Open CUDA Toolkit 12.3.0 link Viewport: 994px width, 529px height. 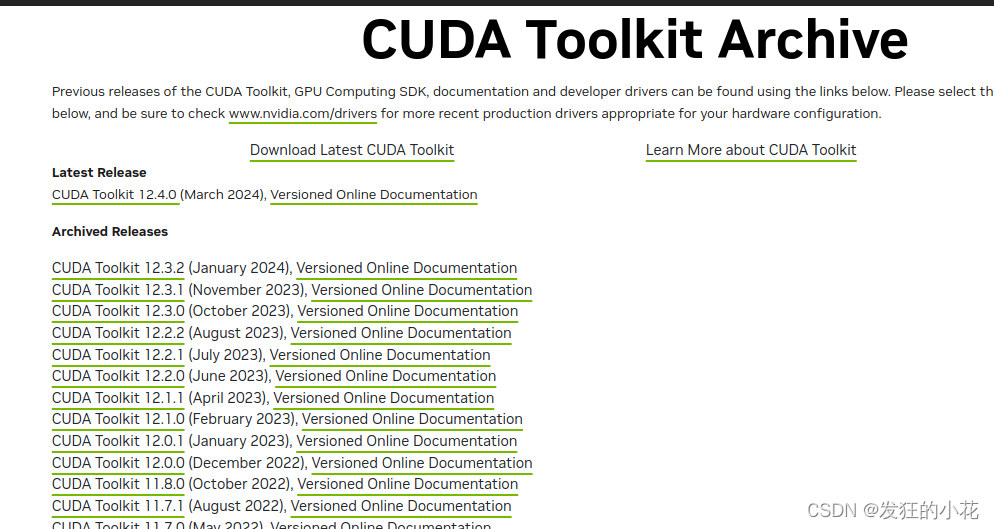[118, 311]
